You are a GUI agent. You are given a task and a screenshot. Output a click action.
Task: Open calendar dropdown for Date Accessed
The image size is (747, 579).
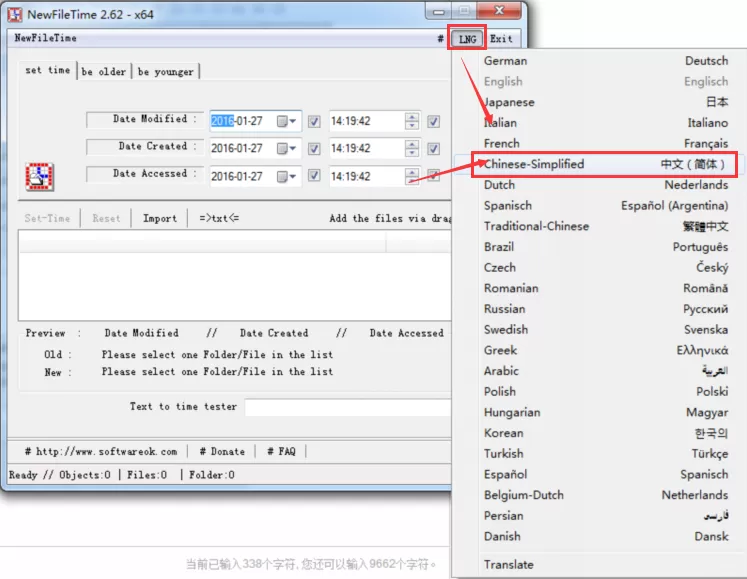pos(287,177)
